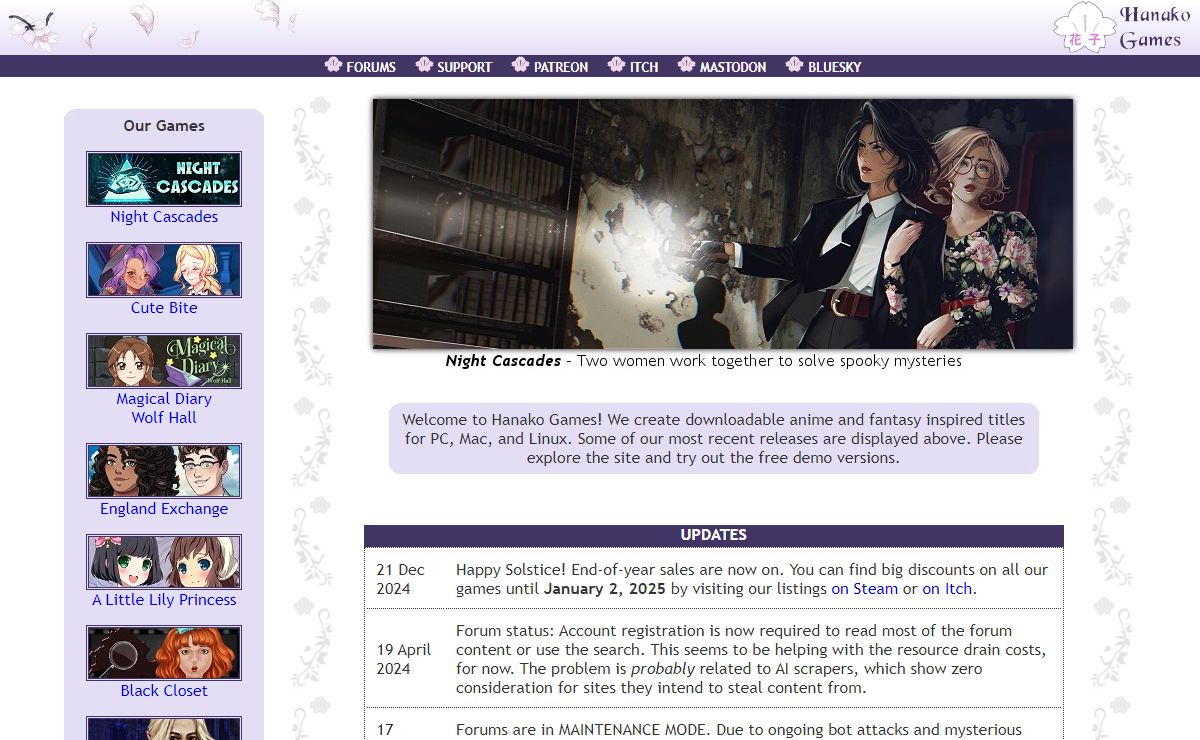1200x740 pixels.
Task: Click the flower icon beside SUPPORT
Action: click(424, 65)
